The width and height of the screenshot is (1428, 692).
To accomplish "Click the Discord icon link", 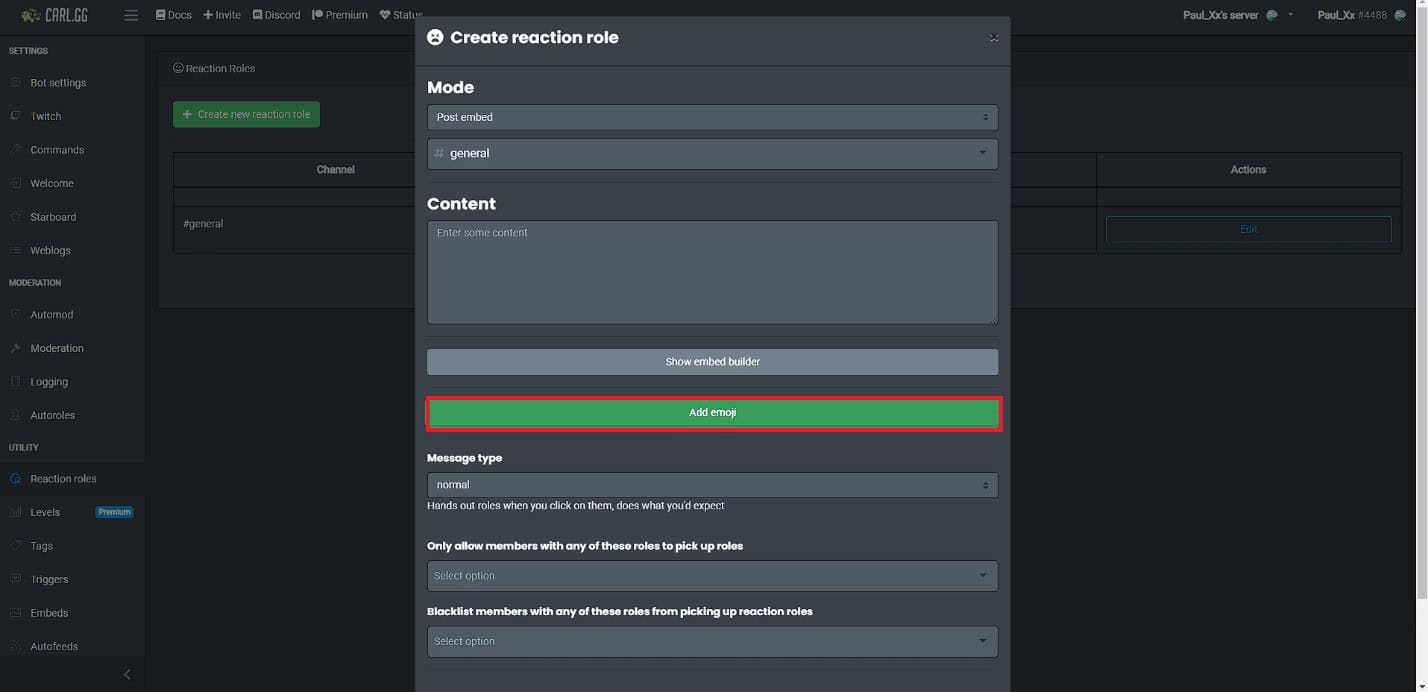I will [x=257, y=15].
